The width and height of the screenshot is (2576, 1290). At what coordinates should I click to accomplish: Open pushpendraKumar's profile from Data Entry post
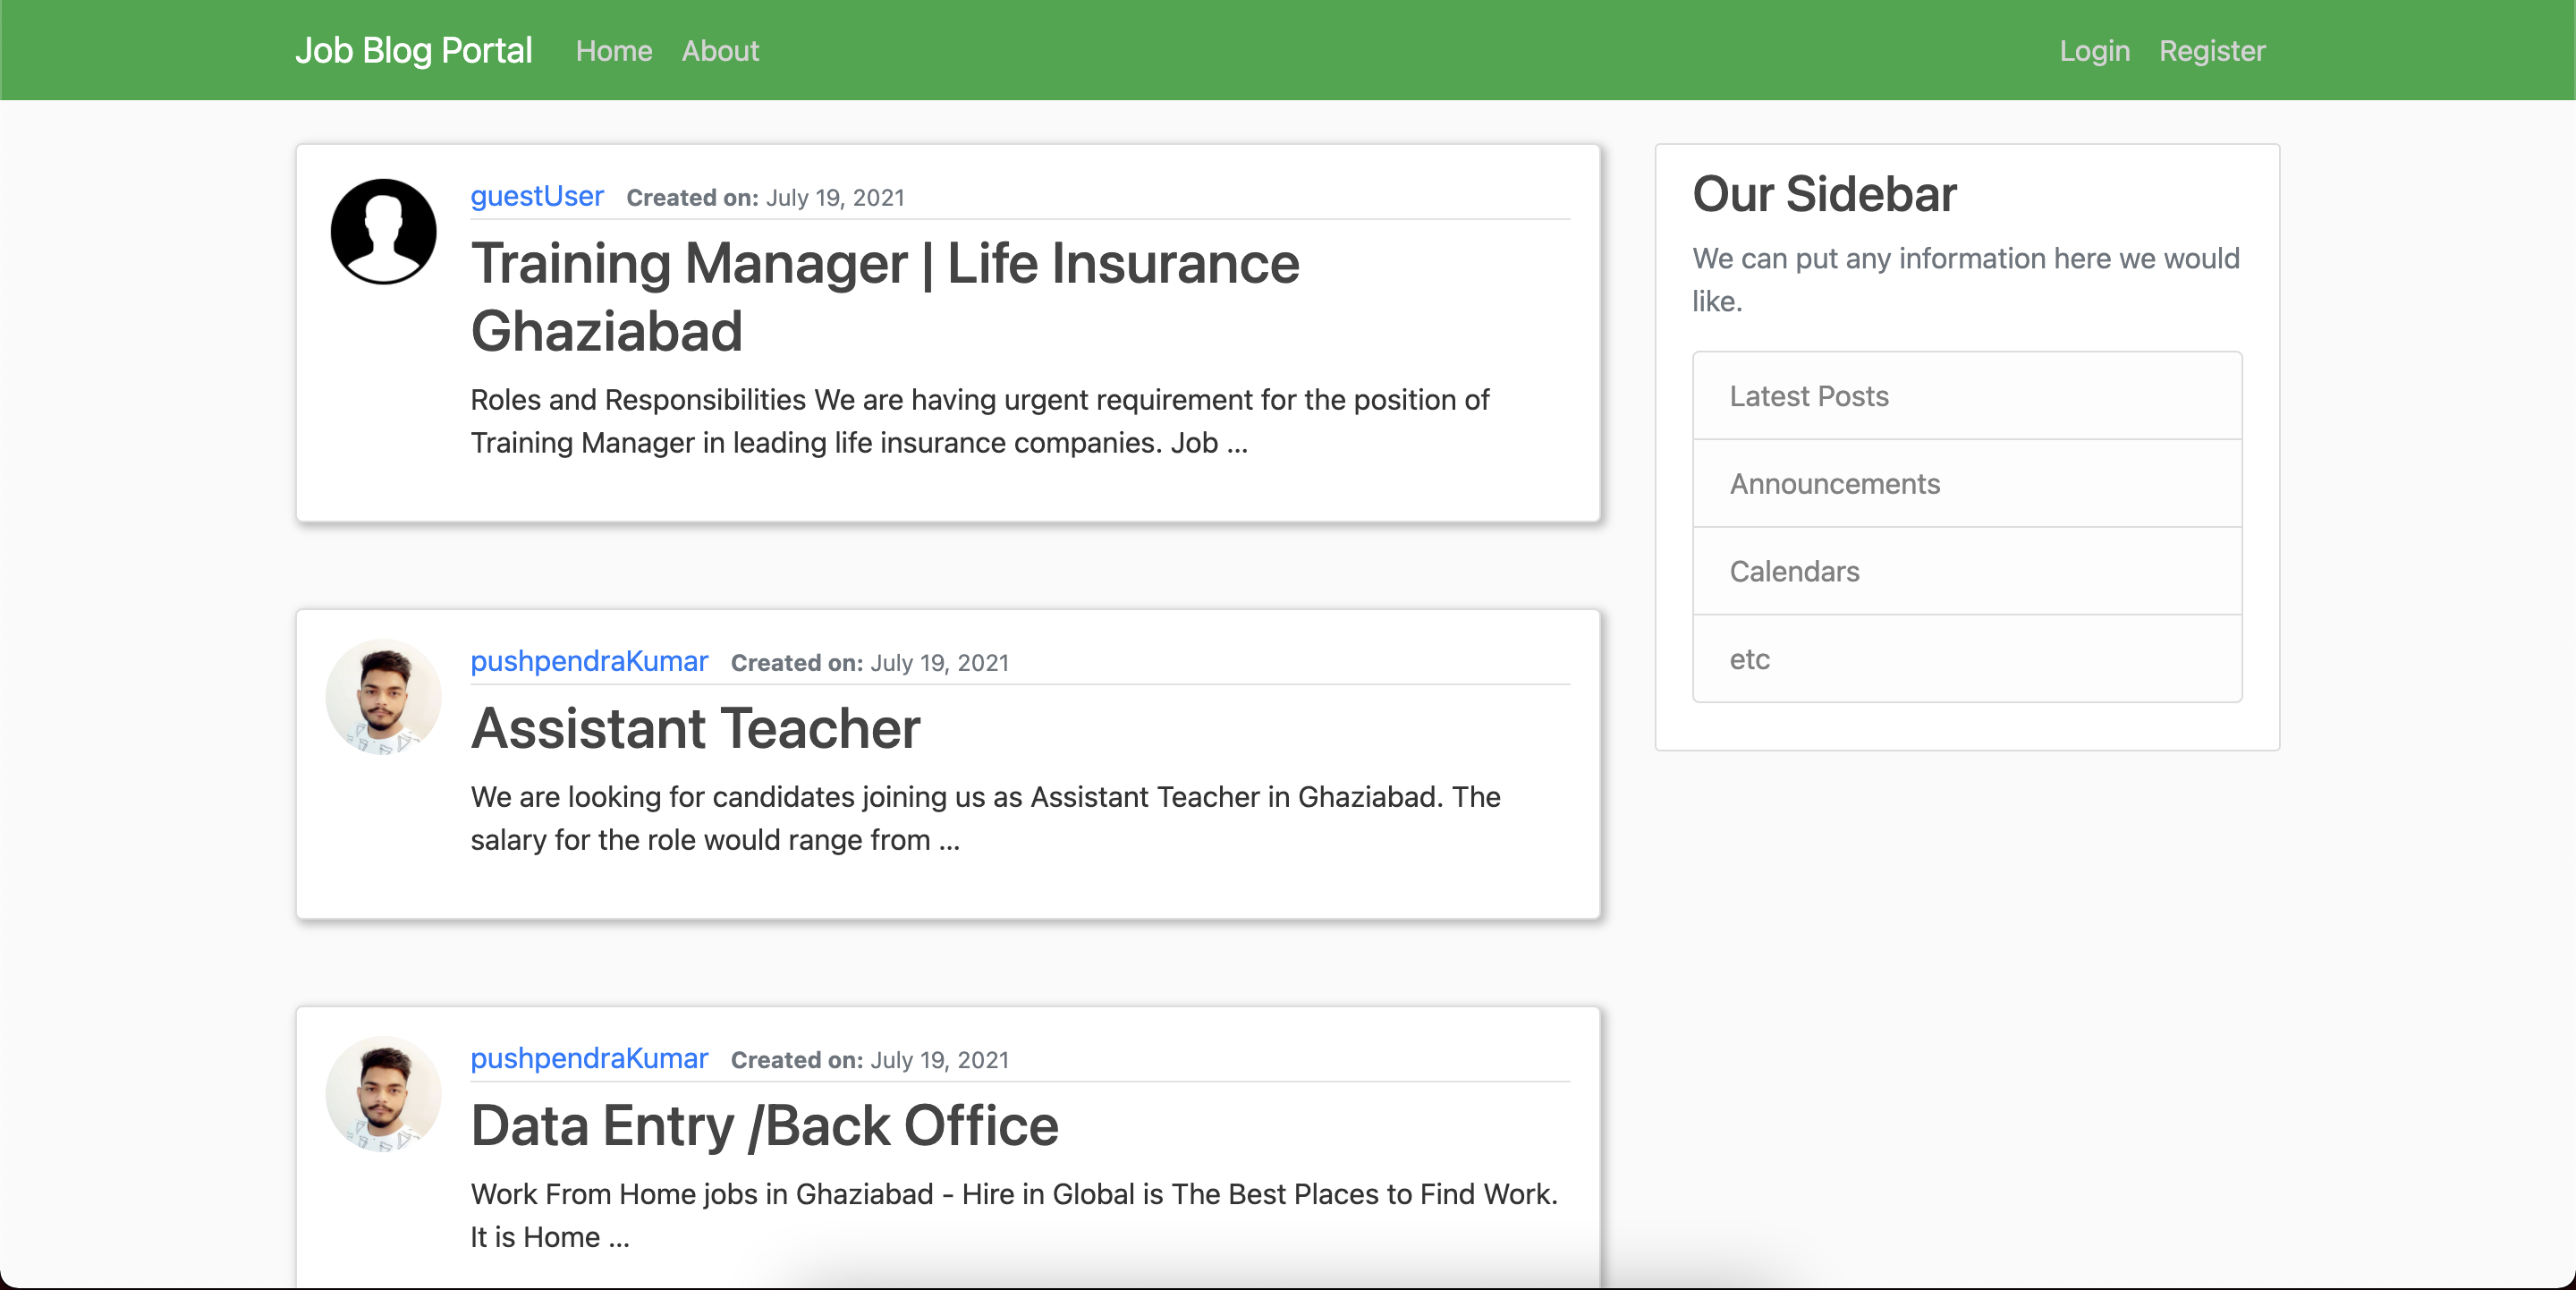tap(589, 1059)
